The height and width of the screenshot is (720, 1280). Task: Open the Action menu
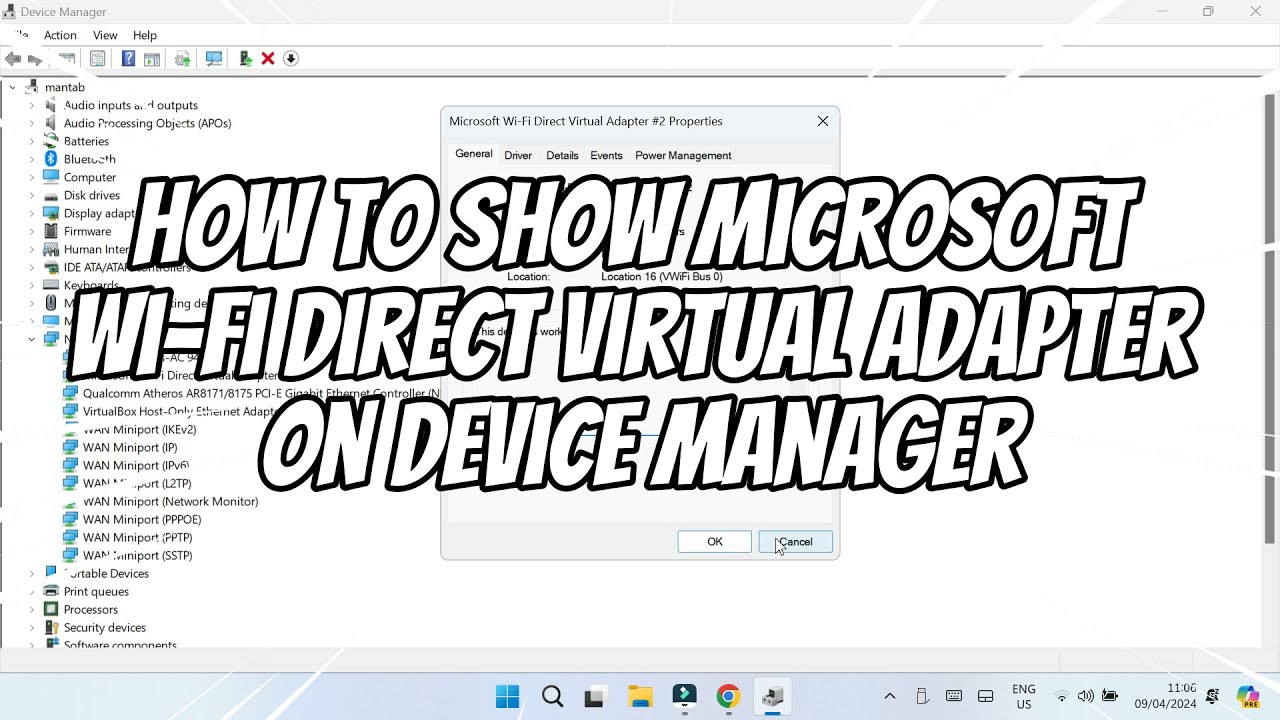[x=60, y=35]
